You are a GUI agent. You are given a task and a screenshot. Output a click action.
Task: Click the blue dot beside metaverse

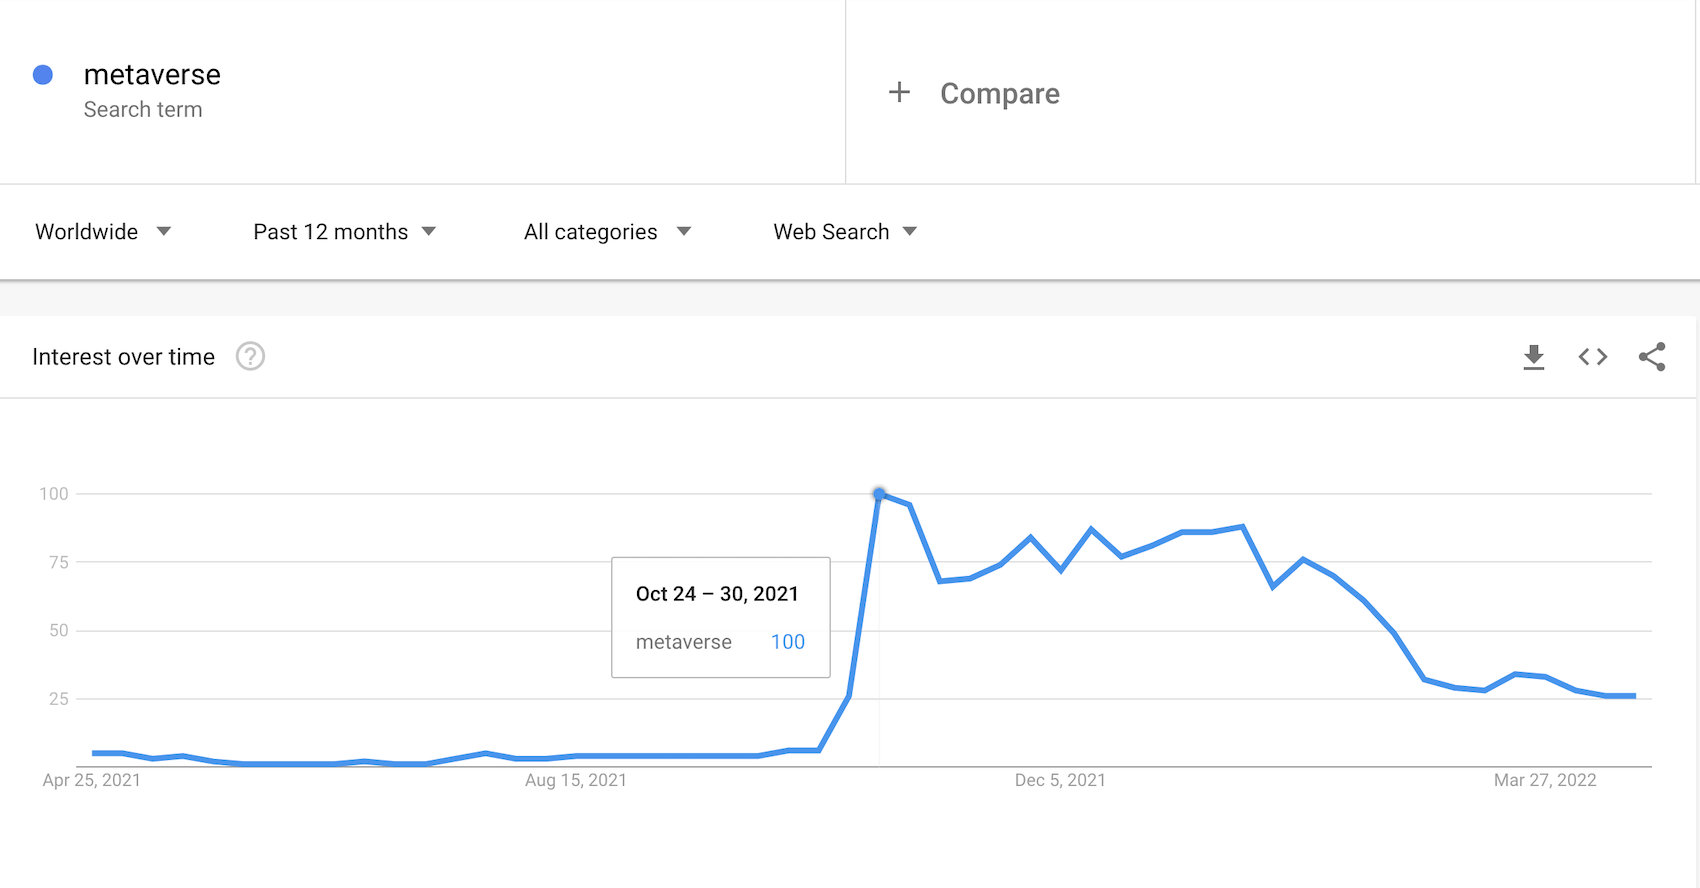[x=43, y=75]
